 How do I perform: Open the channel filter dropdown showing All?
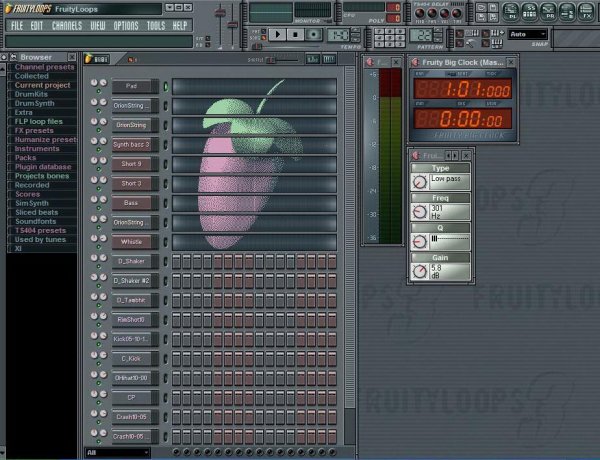tap(117, 453)
